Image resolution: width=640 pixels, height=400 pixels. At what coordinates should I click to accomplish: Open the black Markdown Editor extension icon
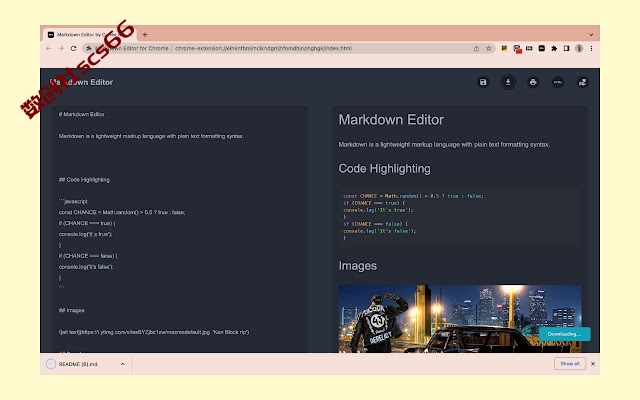[x=542, y=48]
